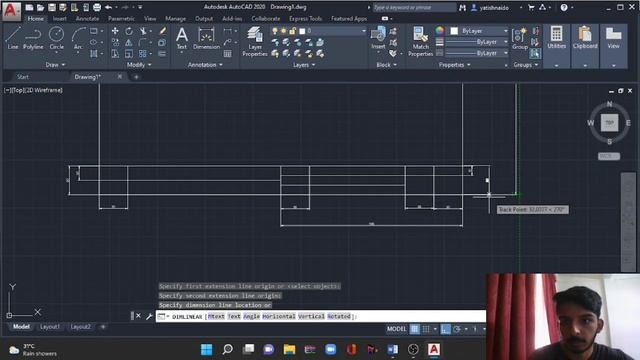Toggle ortho mode in status bar

coord(445,329)
